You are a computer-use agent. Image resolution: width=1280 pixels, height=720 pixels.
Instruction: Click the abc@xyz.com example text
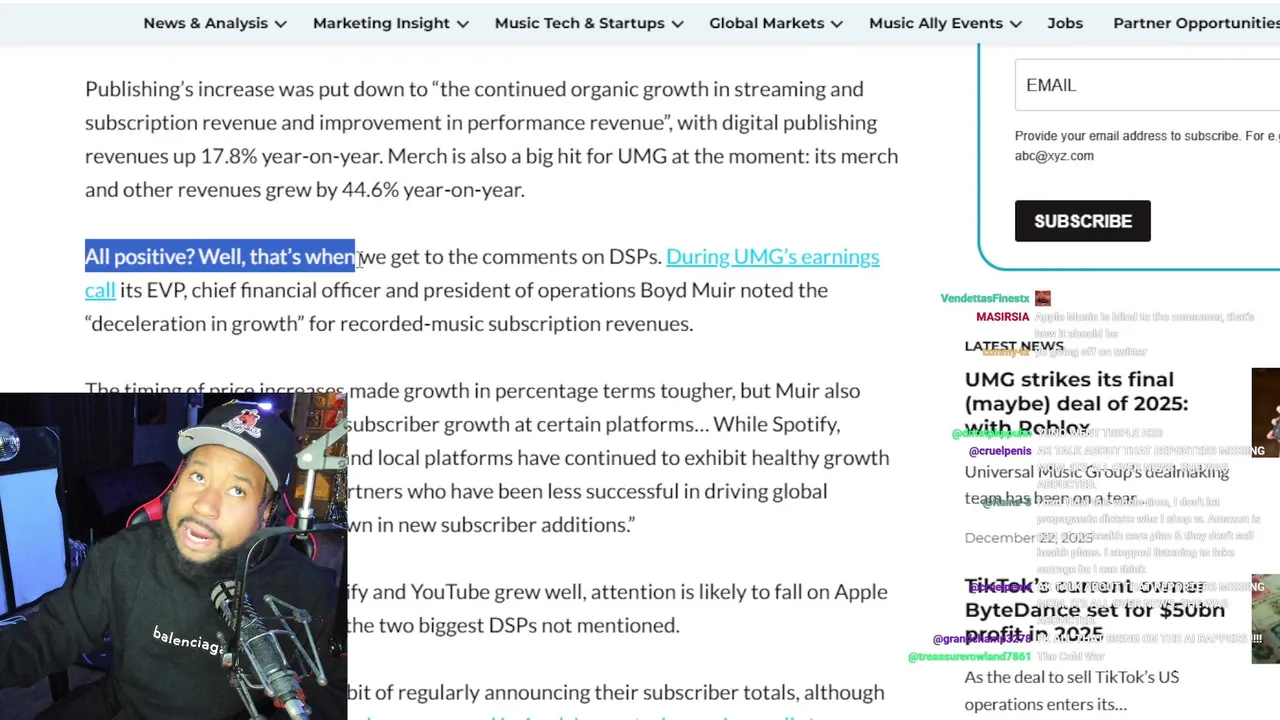pyautogui.click(x=1054, y=156)
